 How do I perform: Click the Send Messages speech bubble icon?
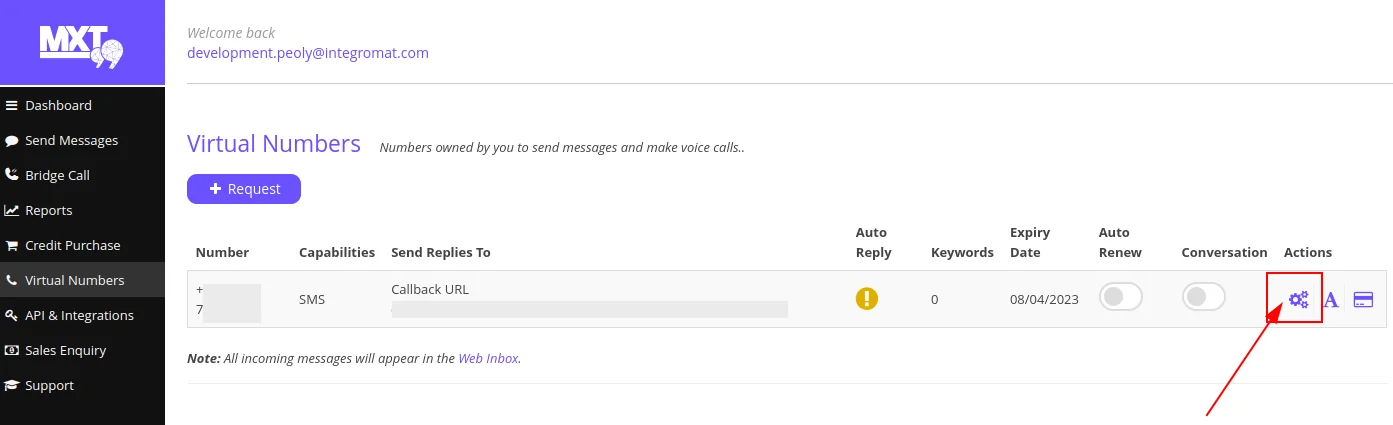(x=12, y=140)
